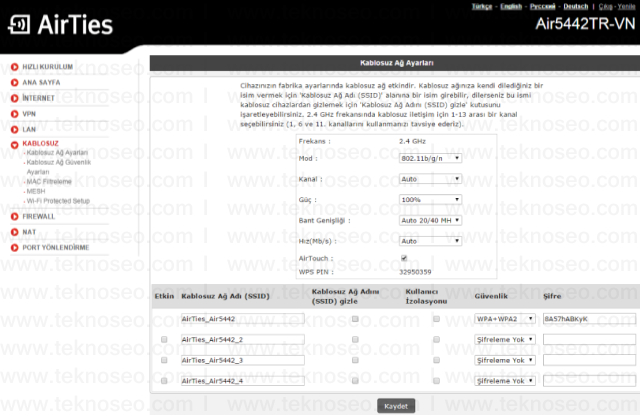The width and height of the screenshot is (640, 418).
Task: Enable the AirTies_Air5442_2 network checkbox
Action: tap(164, 339)
